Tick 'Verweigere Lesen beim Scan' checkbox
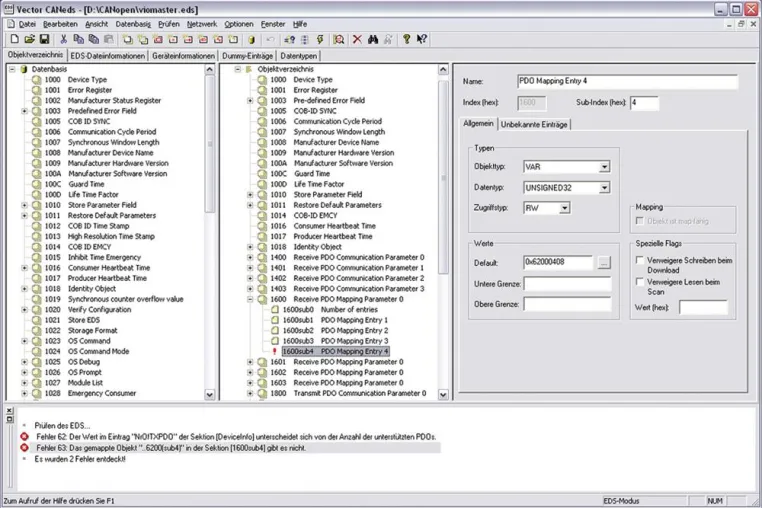Screen dimensions: 762x508 click(640, 281)
